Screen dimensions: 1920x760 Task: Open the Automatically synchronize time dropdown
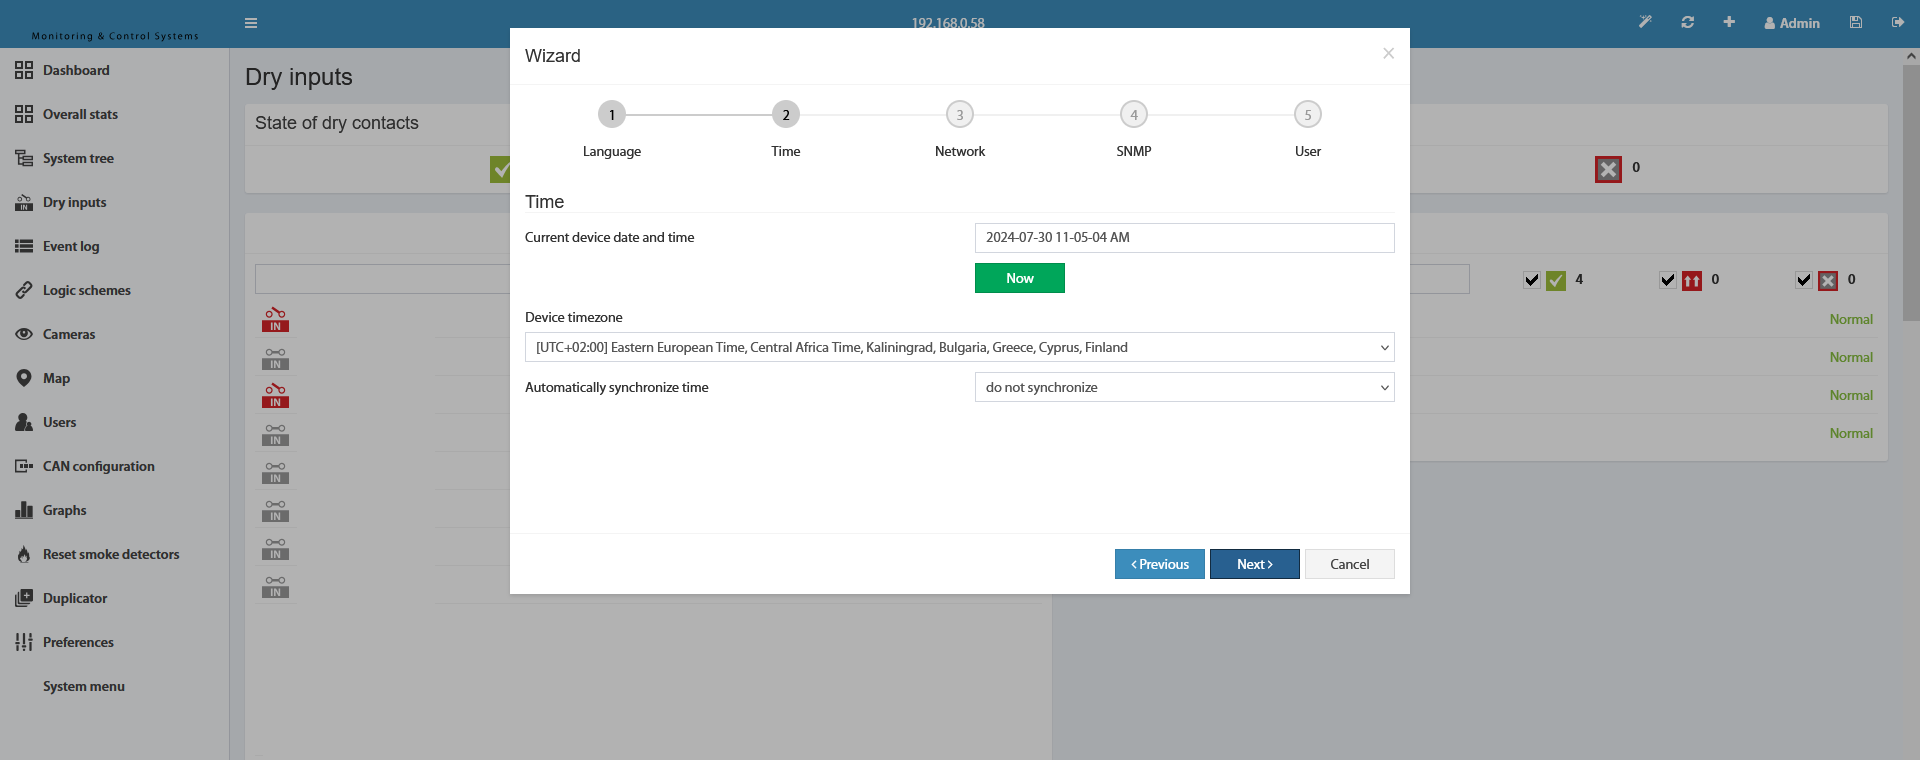pos(1185,387)
